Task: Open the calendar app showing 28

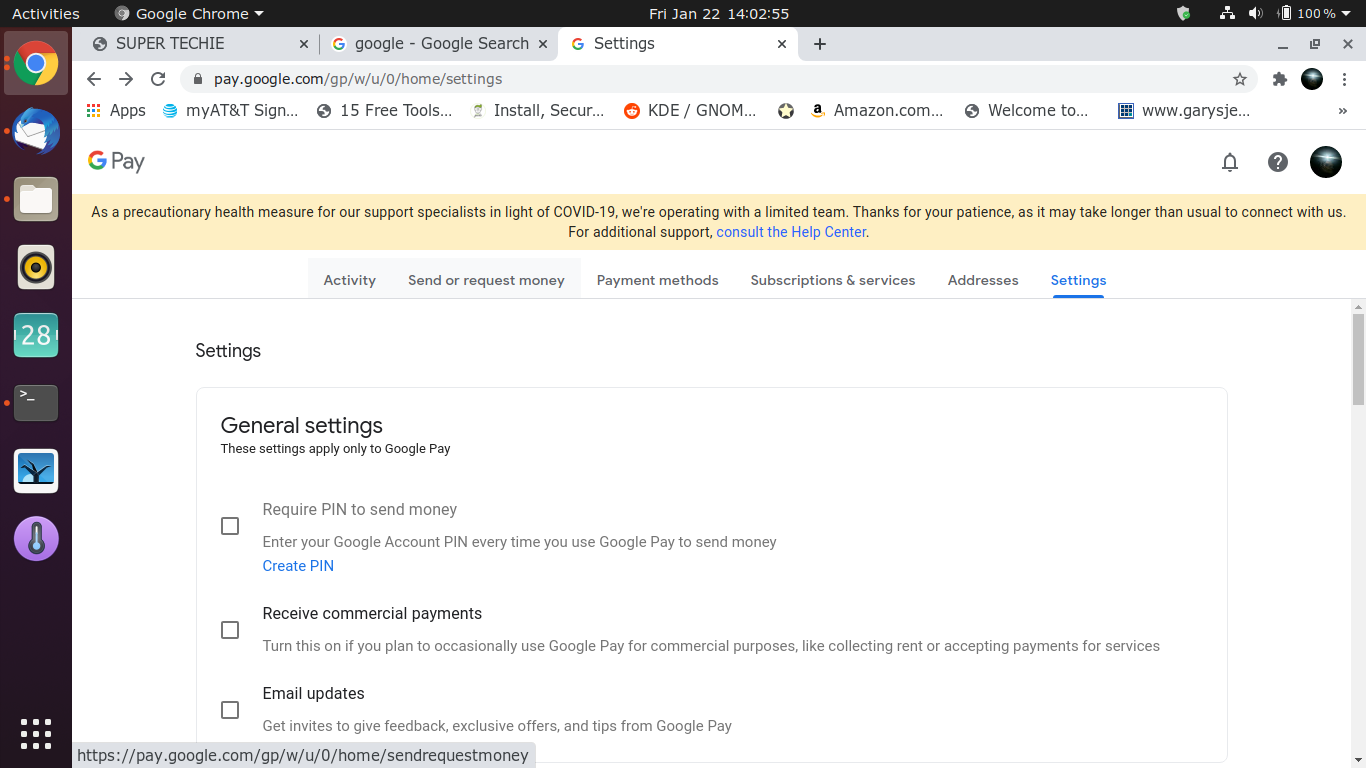Action: point(36,335)
